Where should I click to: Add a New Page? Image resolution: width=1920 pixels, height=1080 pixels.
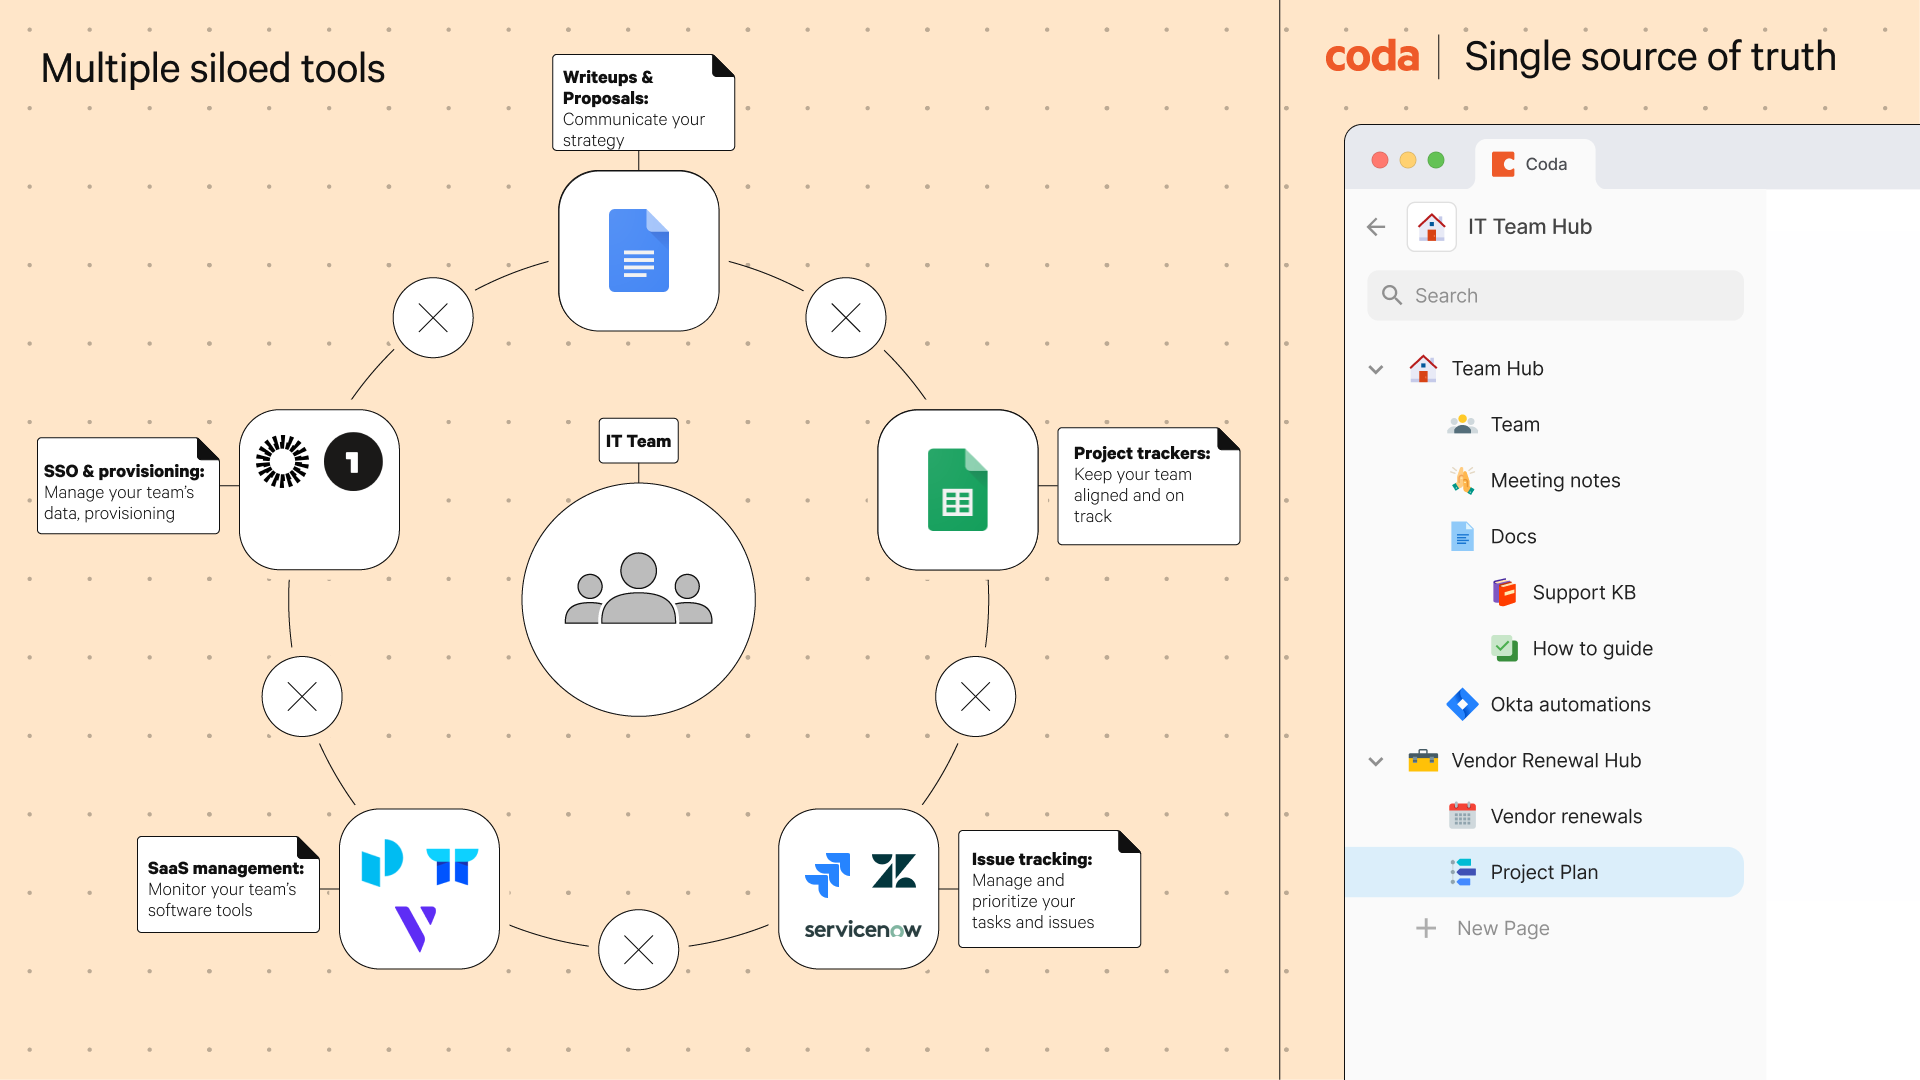pos(1483,928)
